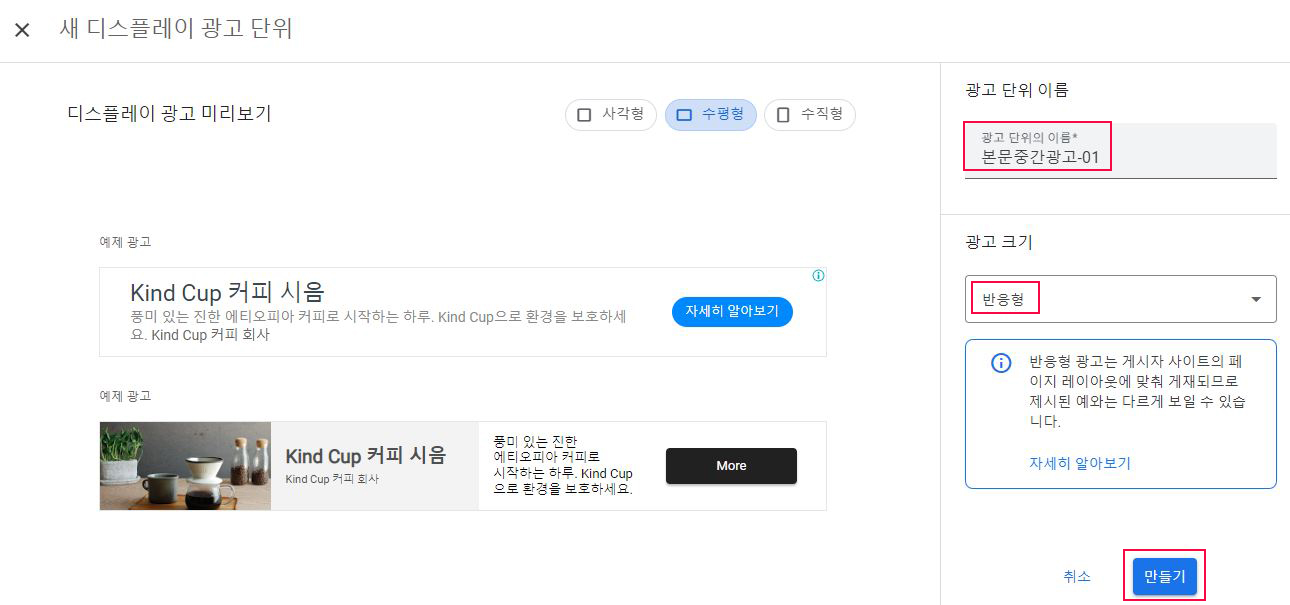The height and width of the screenshot is (605, 1290).
Task: Click the vertical rectangle icon in 수직형 chip
Action: pyautogui.click(x=783, y=114)
